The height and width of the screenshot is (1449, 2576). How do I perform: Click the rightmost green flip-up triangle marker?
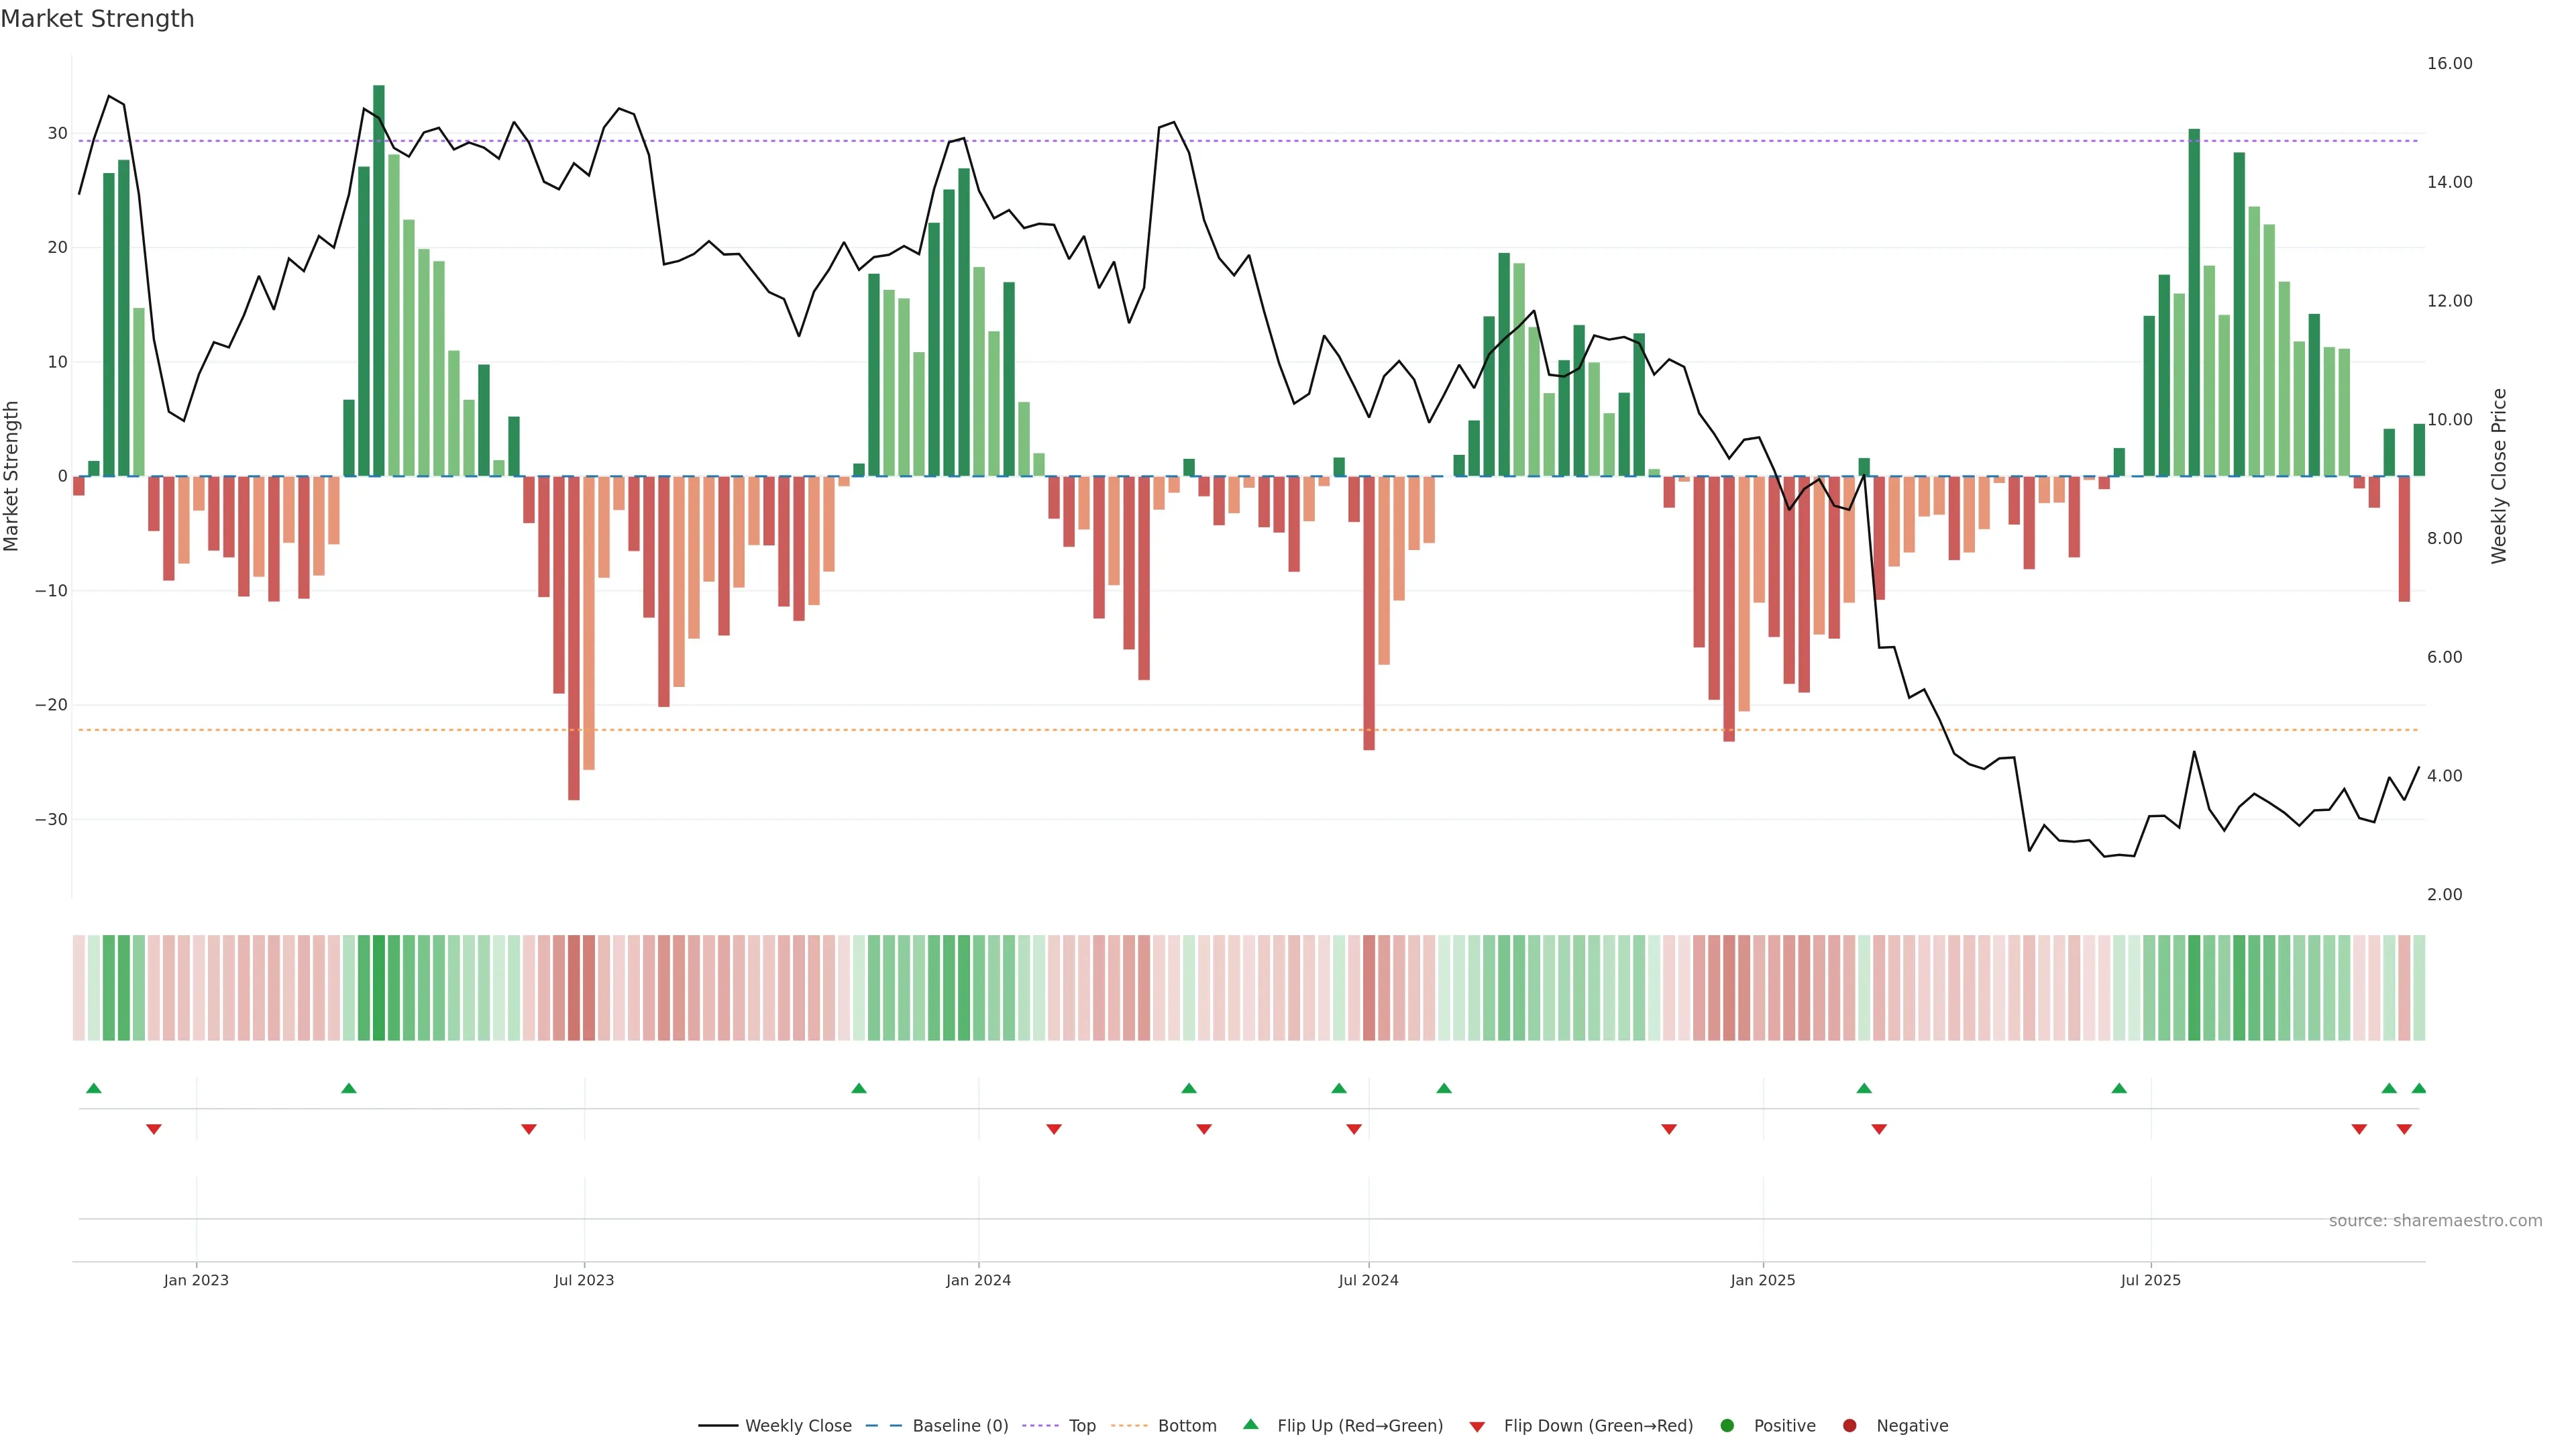pos(2418,1088)
